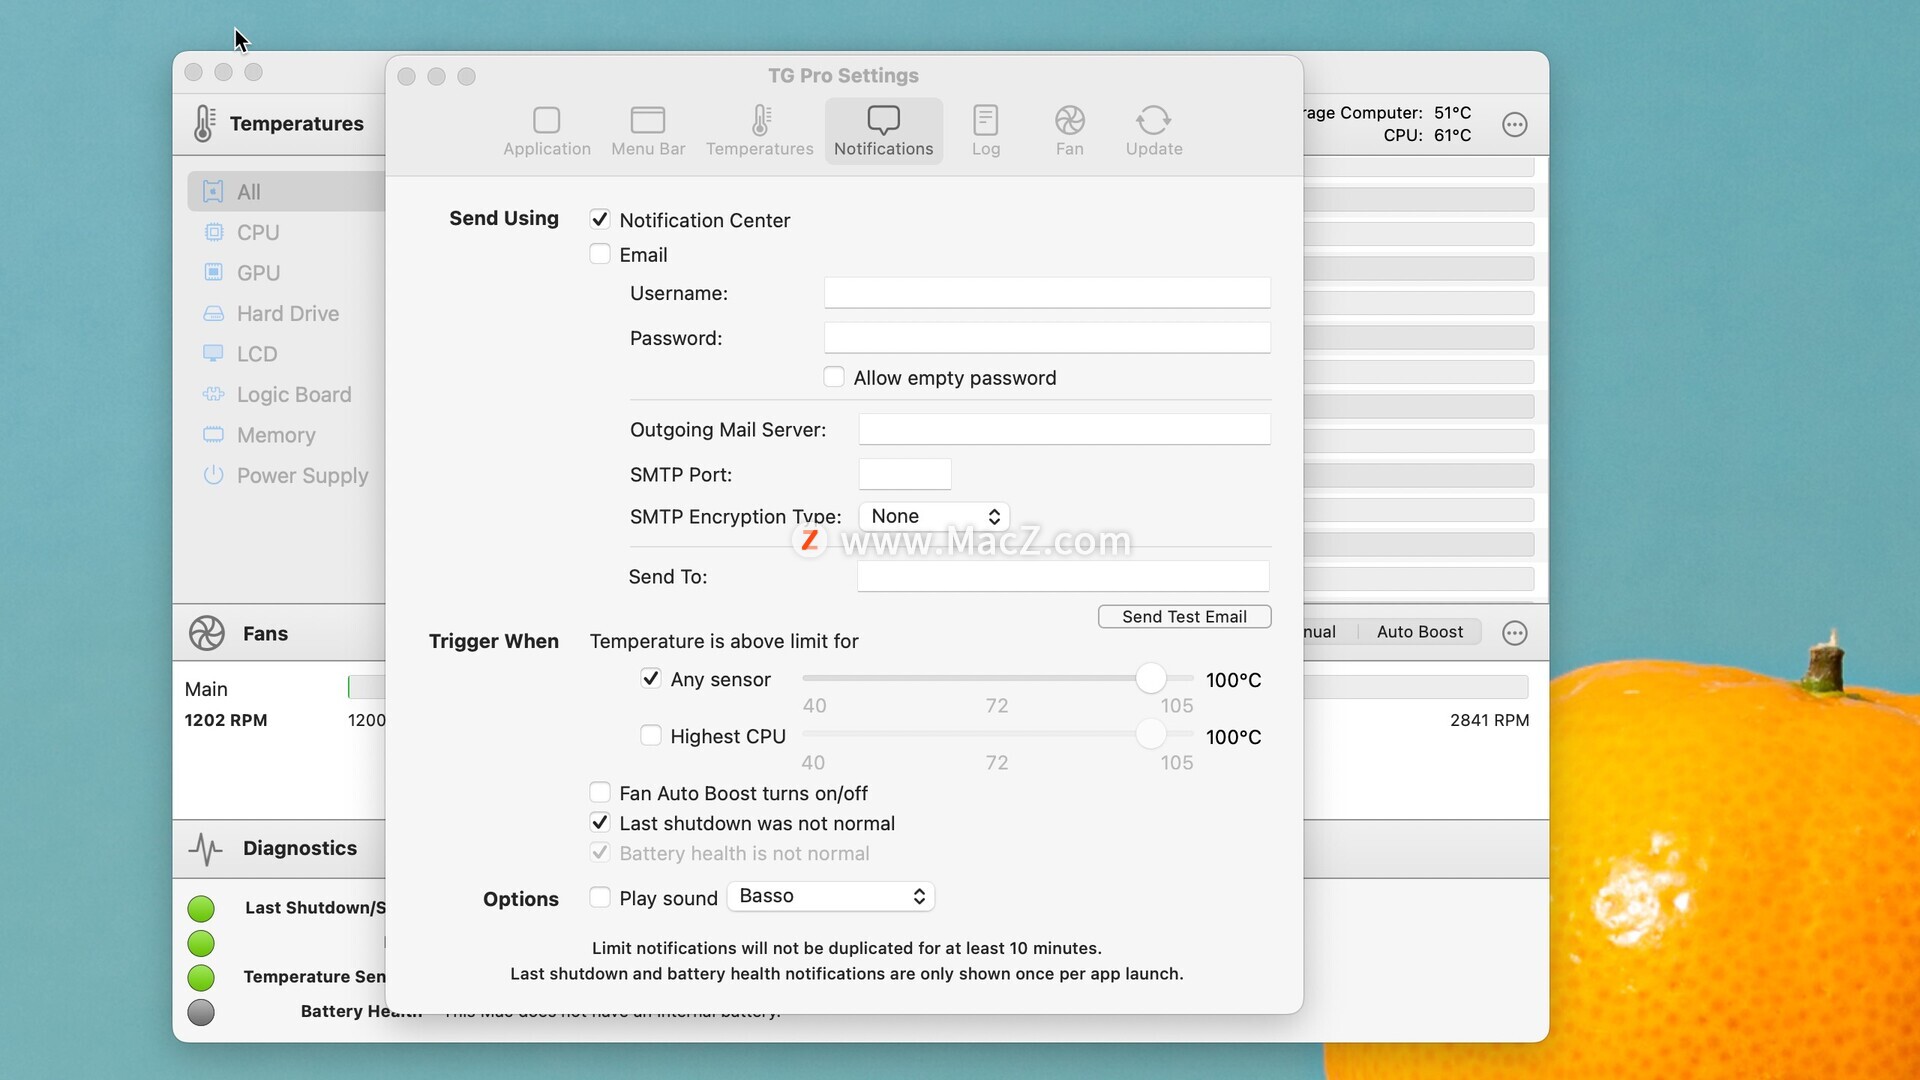Select Power Supply in the sidebar
Viewport: 1920px width, 1080px height.
[x=287, y=476]
